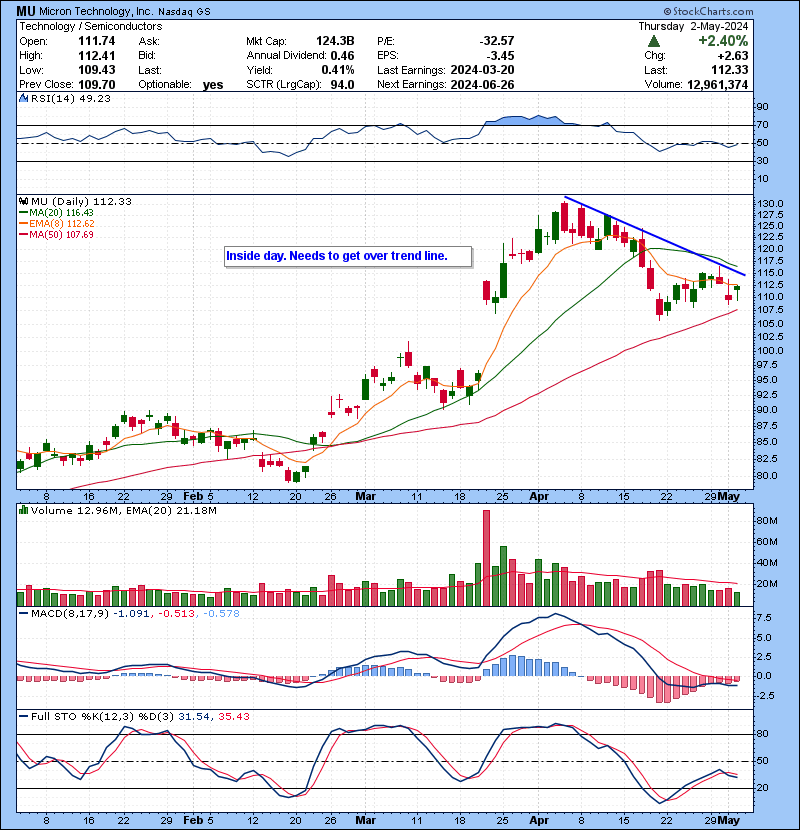
Task: Click the Micron Technology, Inc. company name
Action: (96, 11)
